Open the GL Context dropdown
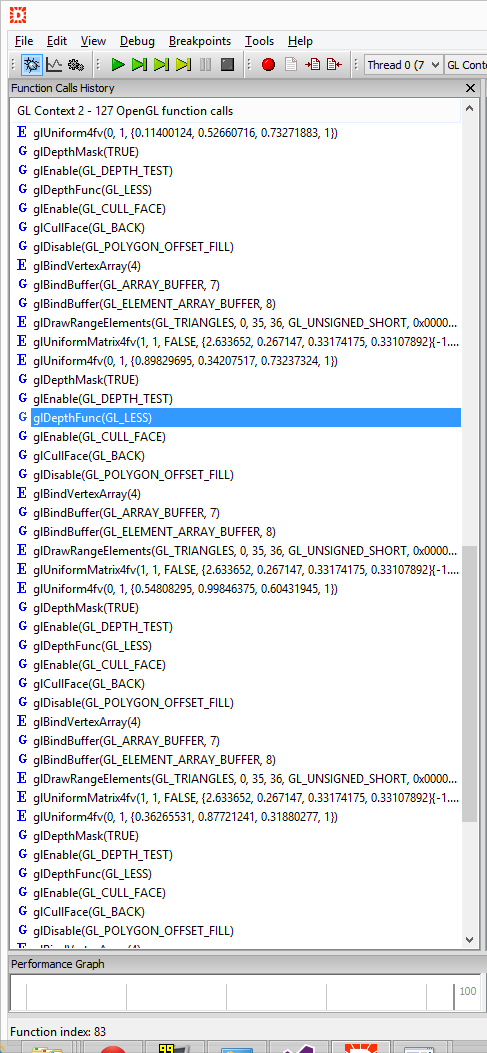The height and width of the screenshot is (1053, 487). coord(466,64)
